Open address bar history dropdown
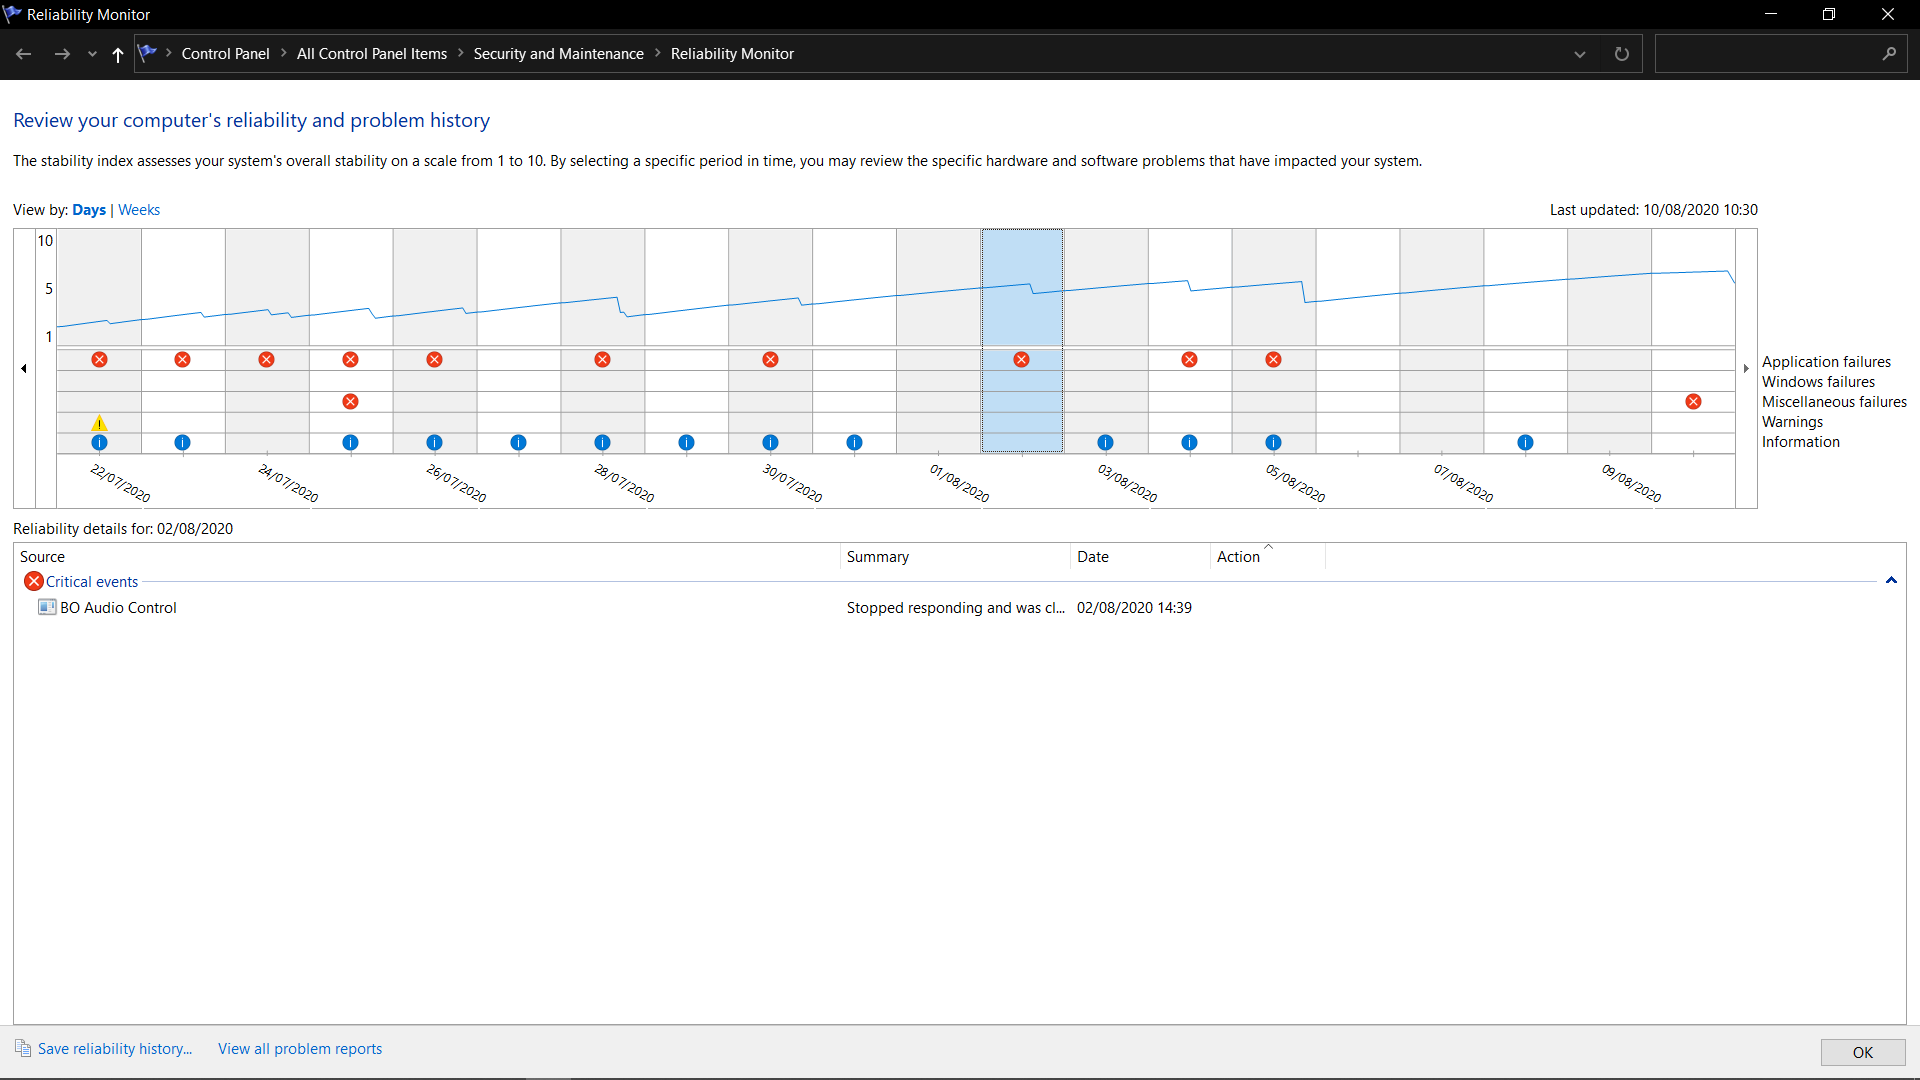Viewport: 1920px width, 1080px height. 1580,54
